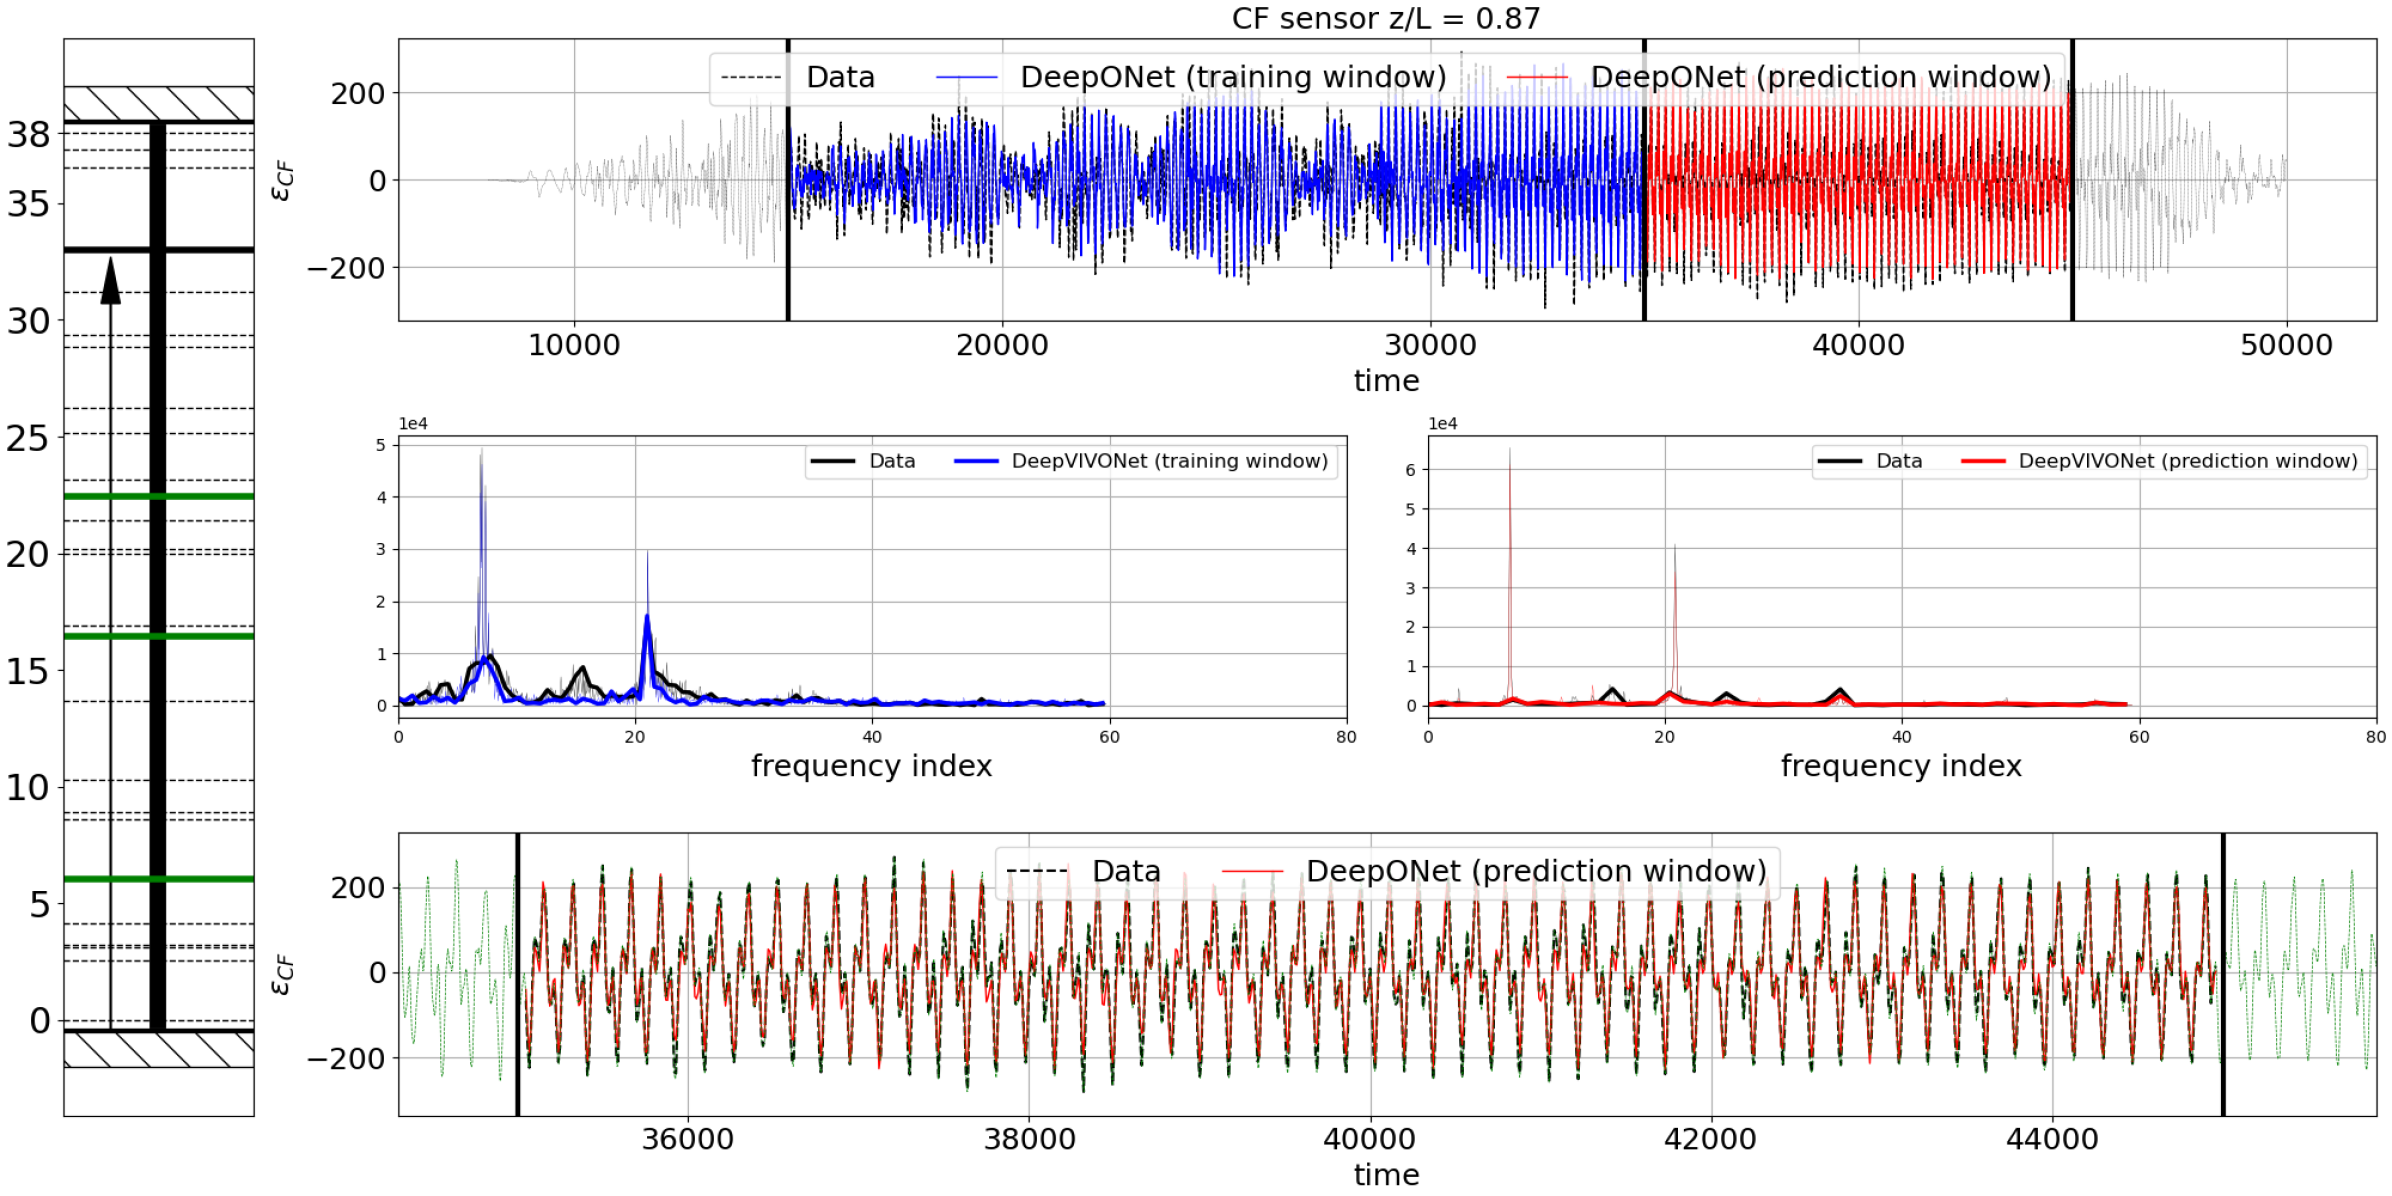This screenshot has height=1196, width=2392.
Task: Click the red line sample in top legend
Action: pyautogui.click(x=1537, y=77)
